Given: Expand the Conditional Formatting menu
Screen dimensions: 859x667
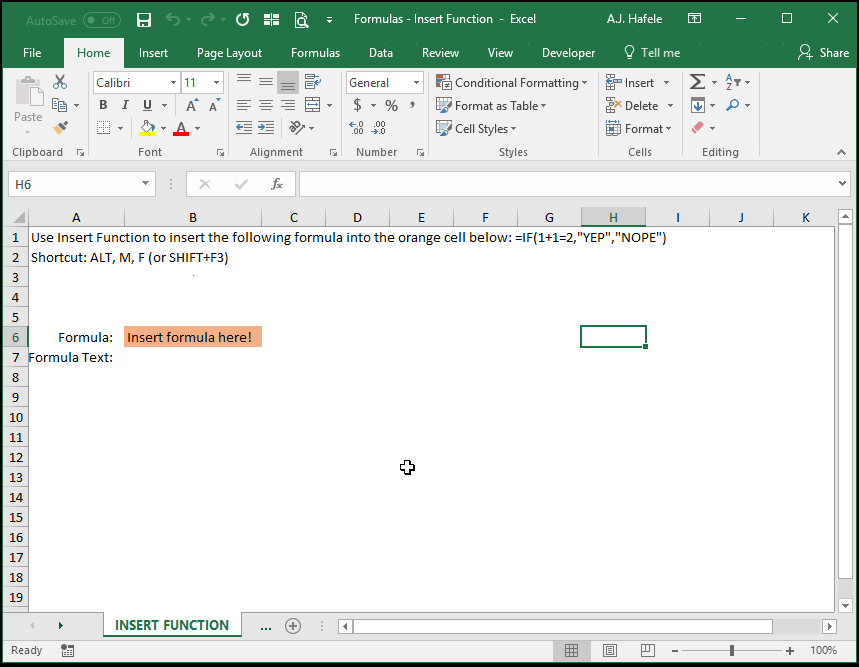Looking at the screenshot, I should 512,83.
